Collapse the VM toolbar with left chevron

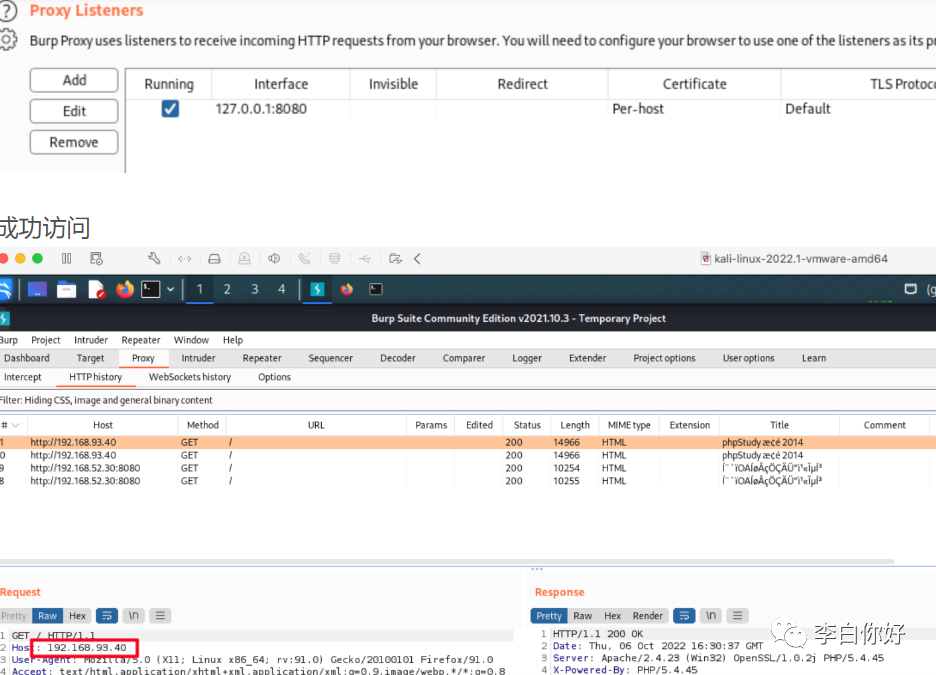(417, 258)
